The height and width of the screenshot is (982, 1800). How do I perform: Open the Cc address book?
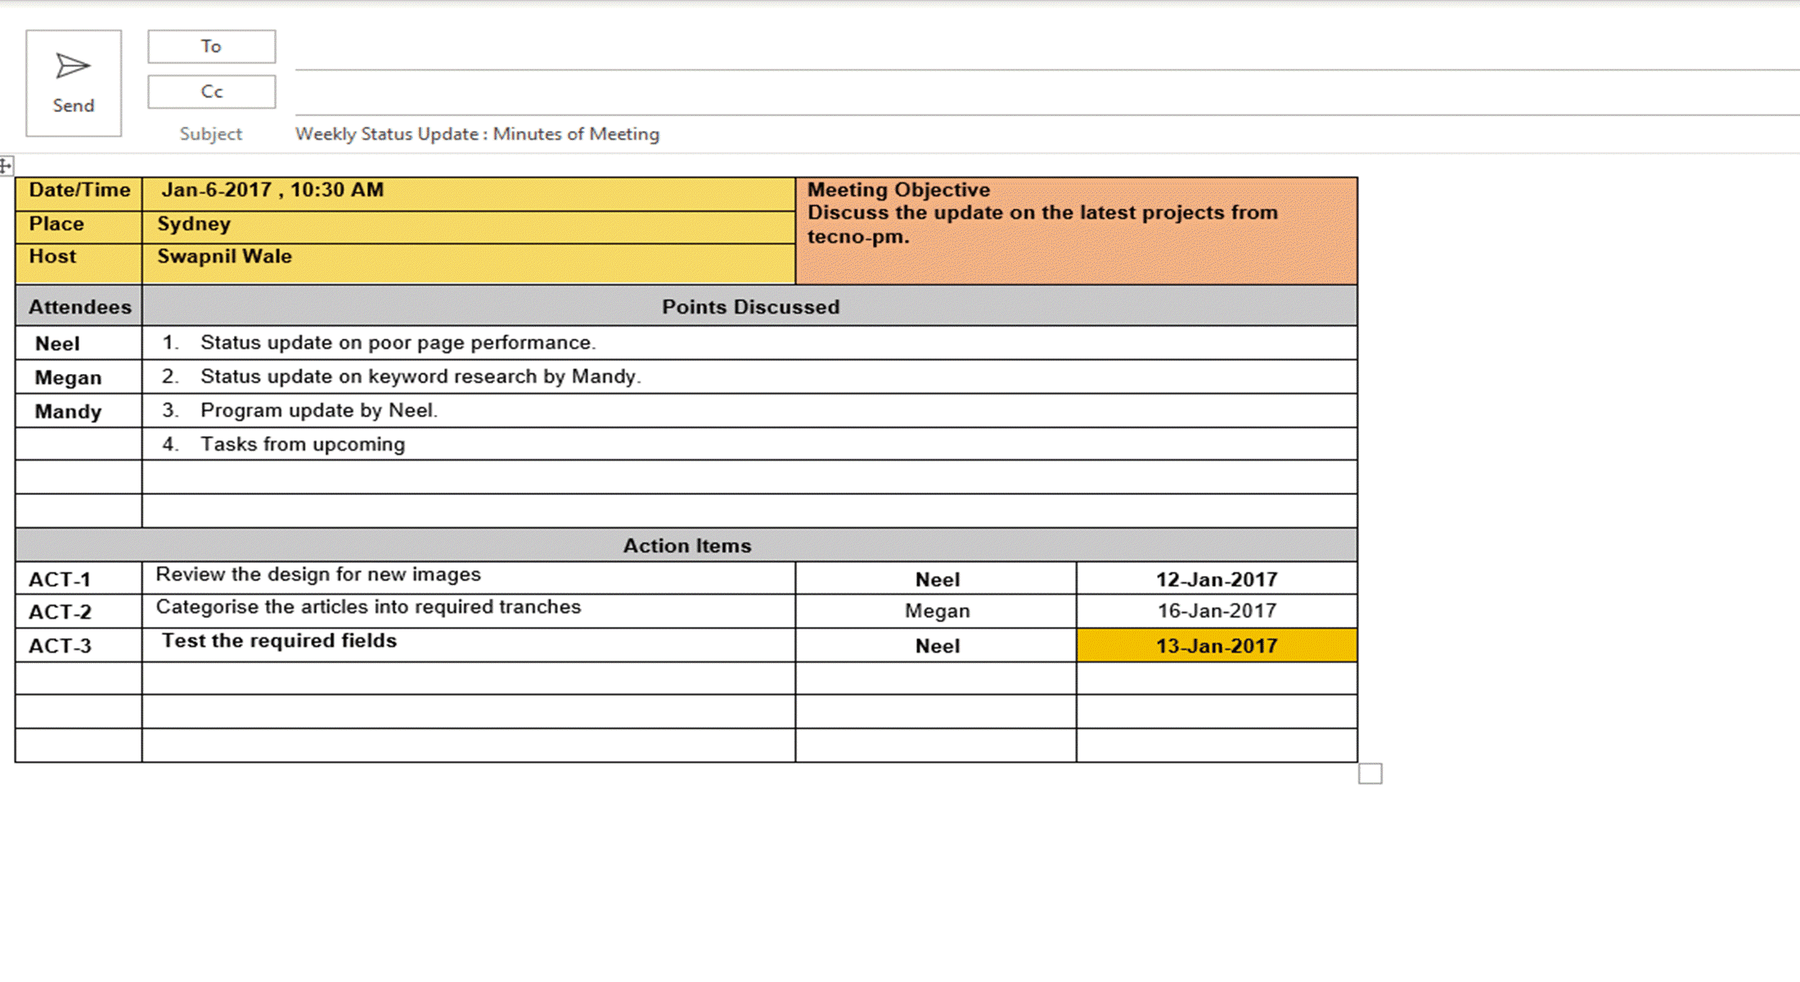[x=210, y=91]
